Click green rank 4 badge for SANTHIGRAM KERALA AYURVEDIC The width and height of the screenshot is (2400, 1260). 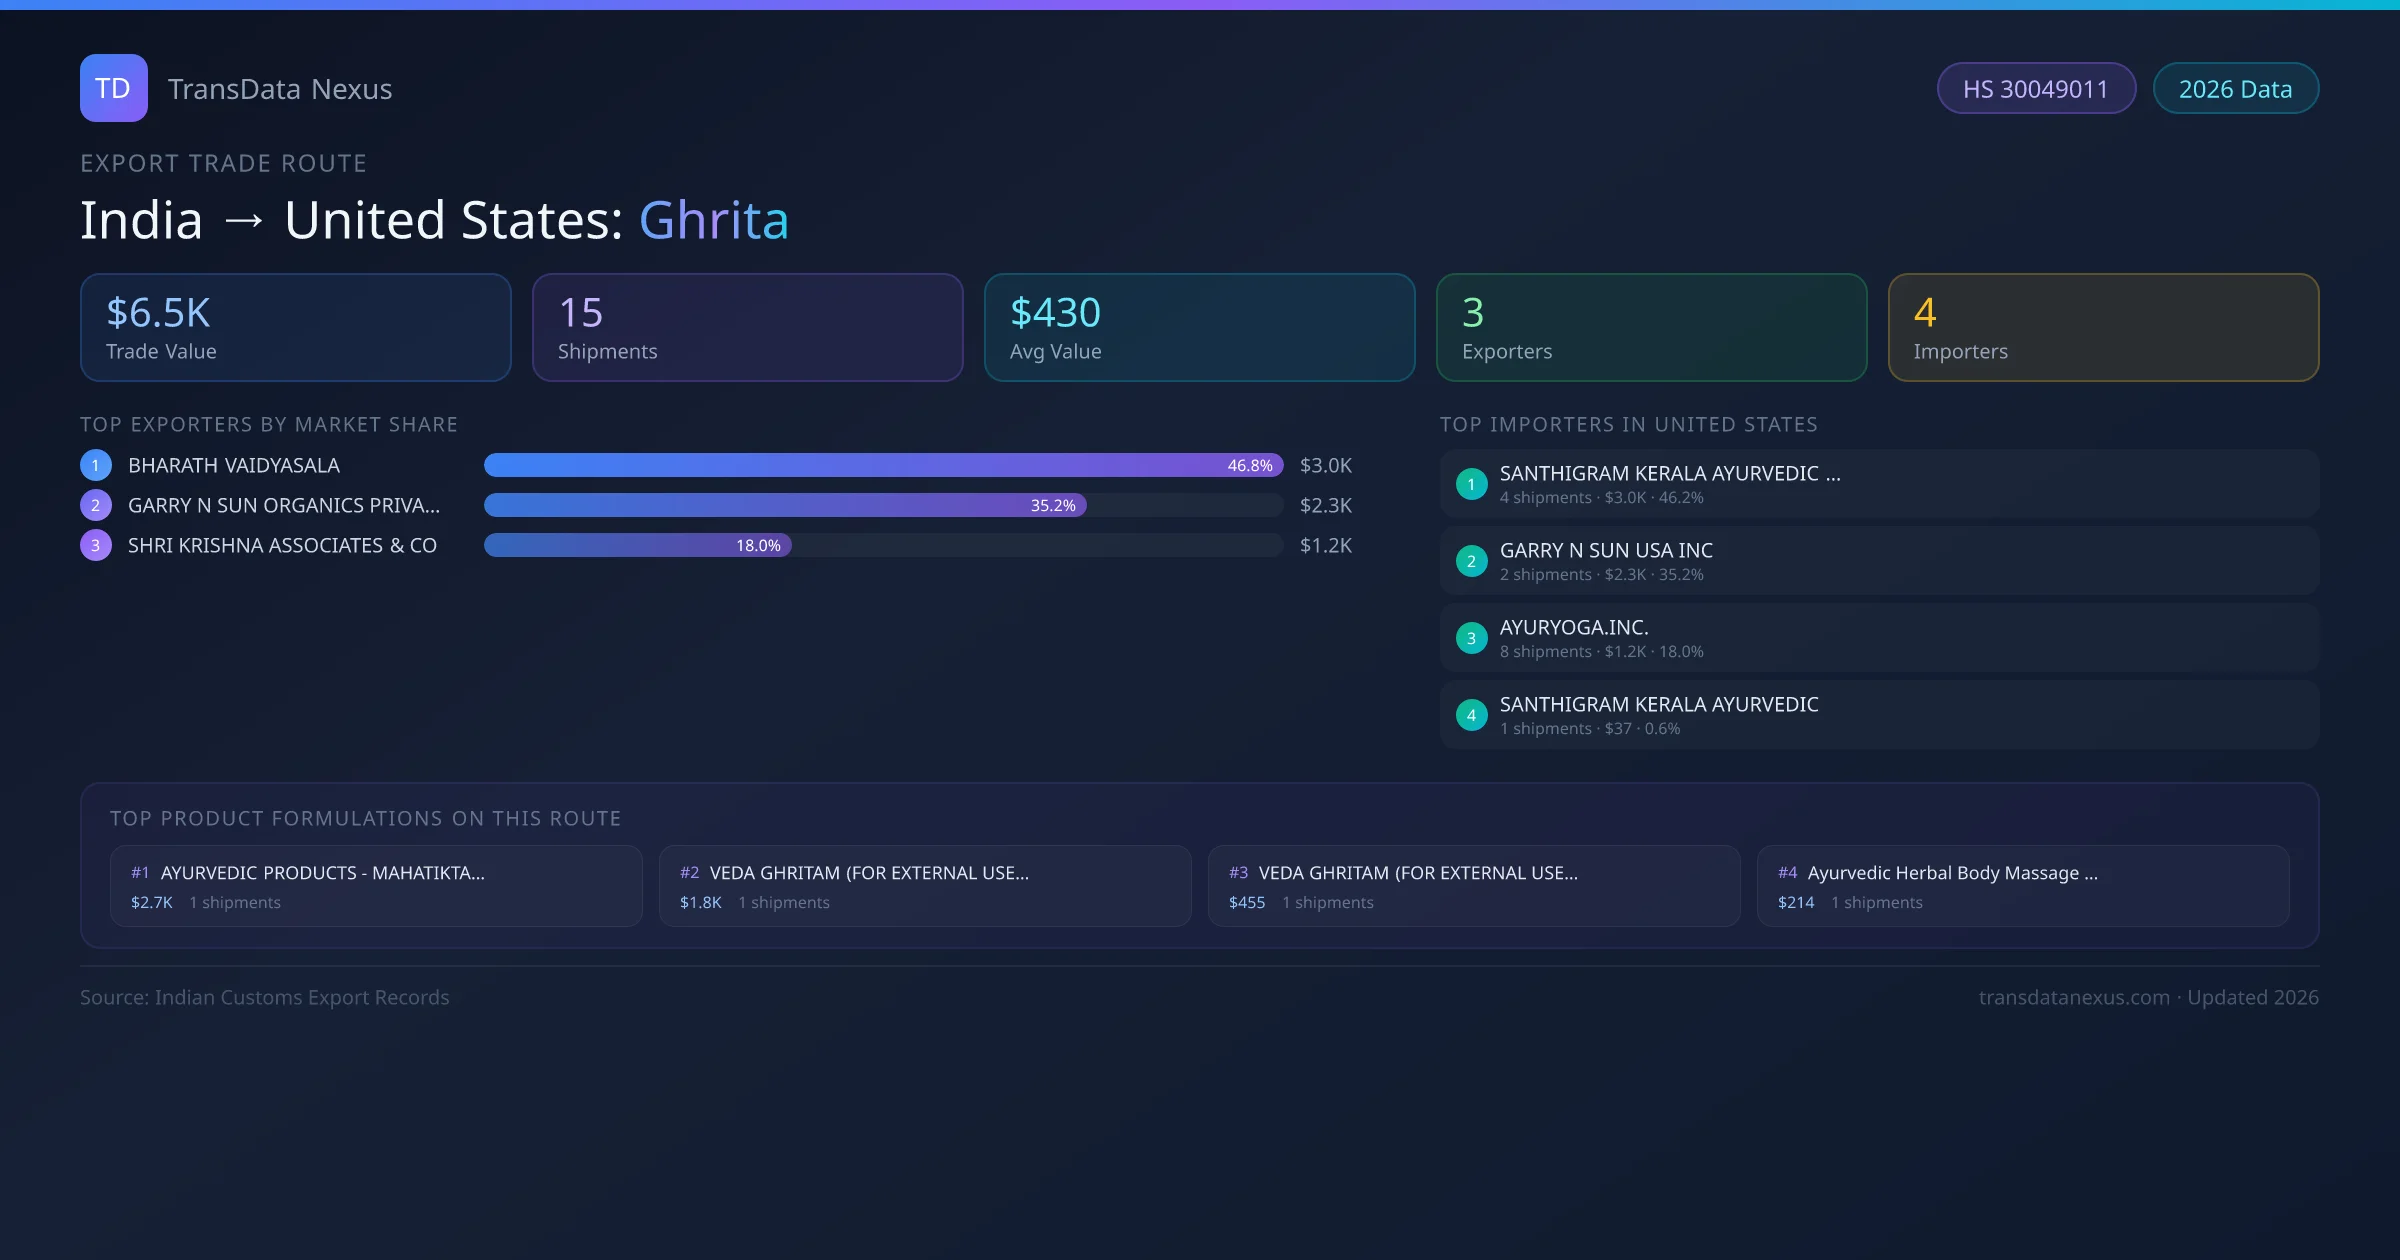point(1471,715)
